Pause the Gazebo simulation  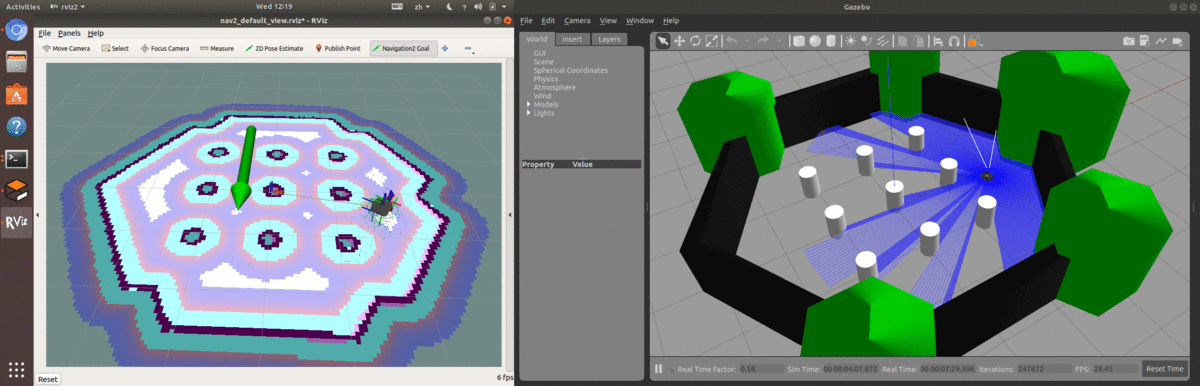659,369
